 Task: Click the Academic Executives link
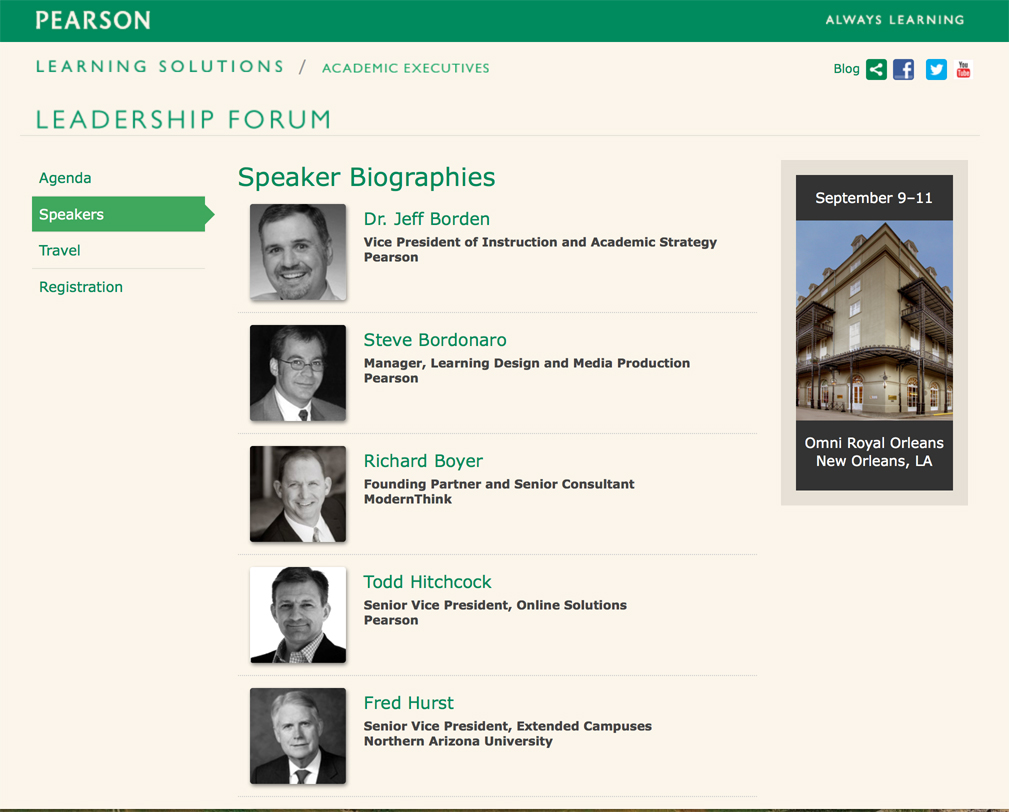click(405, 68)
